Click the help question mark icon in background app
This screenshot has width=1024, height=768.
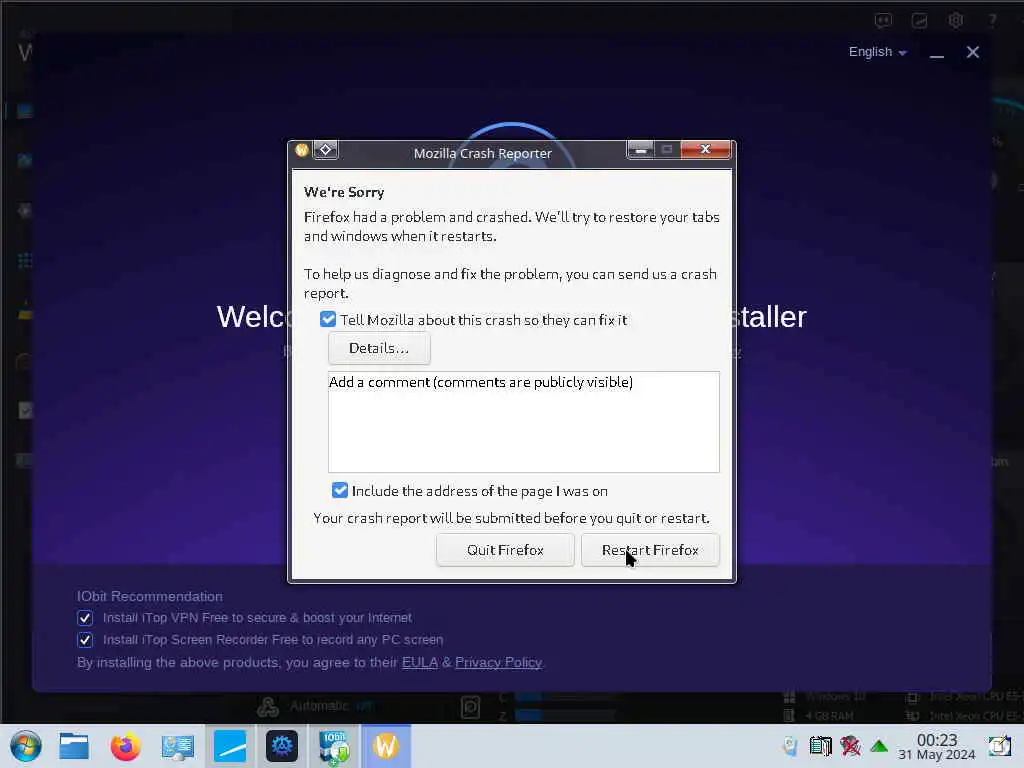pyautogui.click(x=992, y=21)
